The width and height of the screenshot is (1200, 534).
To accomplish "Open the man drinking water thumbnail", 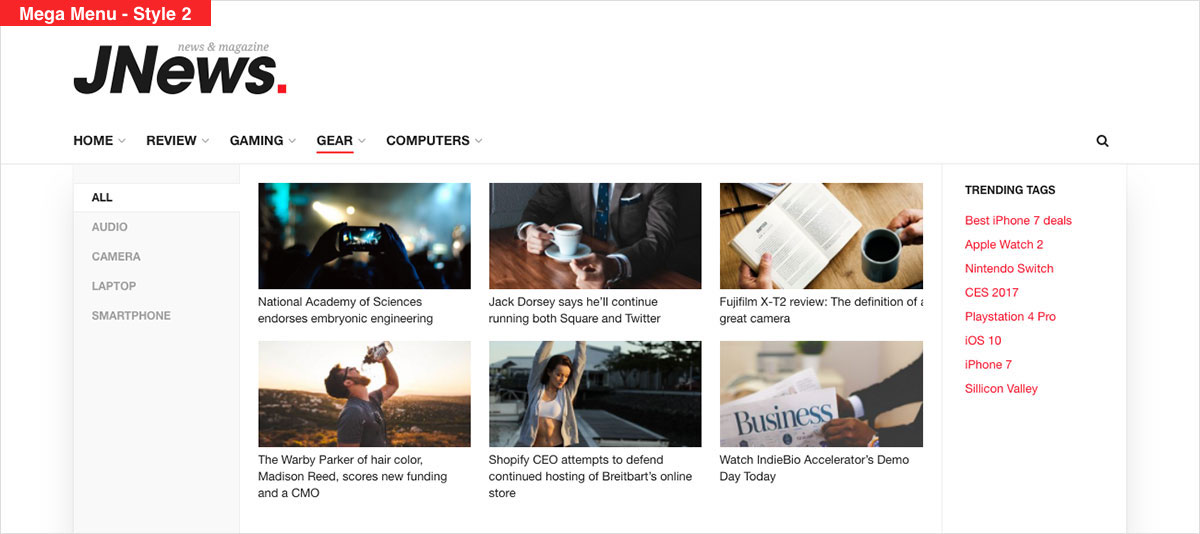I will (364, 394).
